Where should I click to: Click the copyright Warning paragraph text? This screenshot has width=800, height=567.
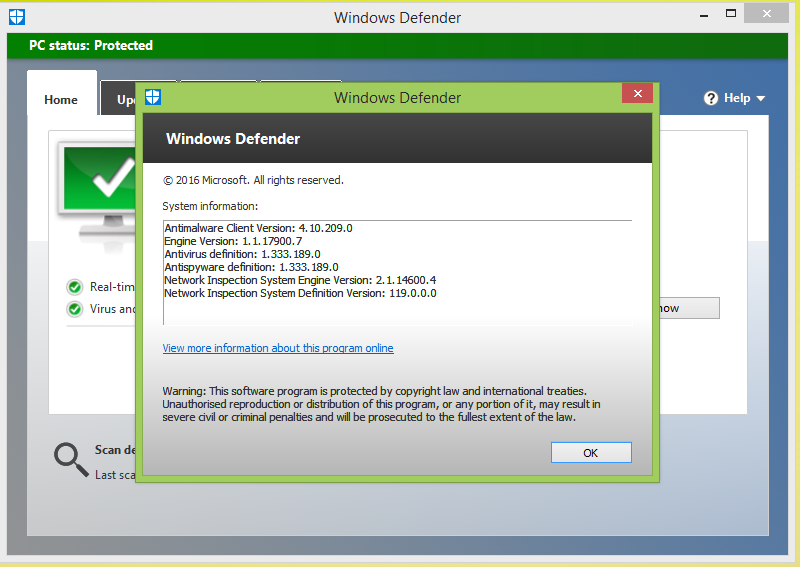(381, 404)
